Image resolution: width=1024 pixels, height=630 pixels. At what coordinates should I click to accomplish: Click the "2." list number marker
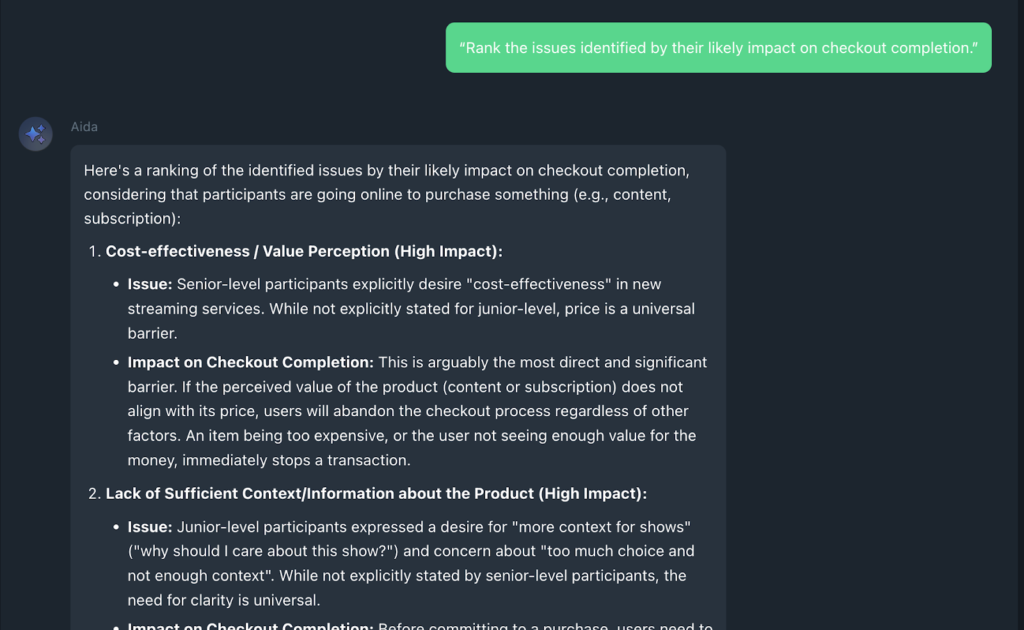pos(95,493)
